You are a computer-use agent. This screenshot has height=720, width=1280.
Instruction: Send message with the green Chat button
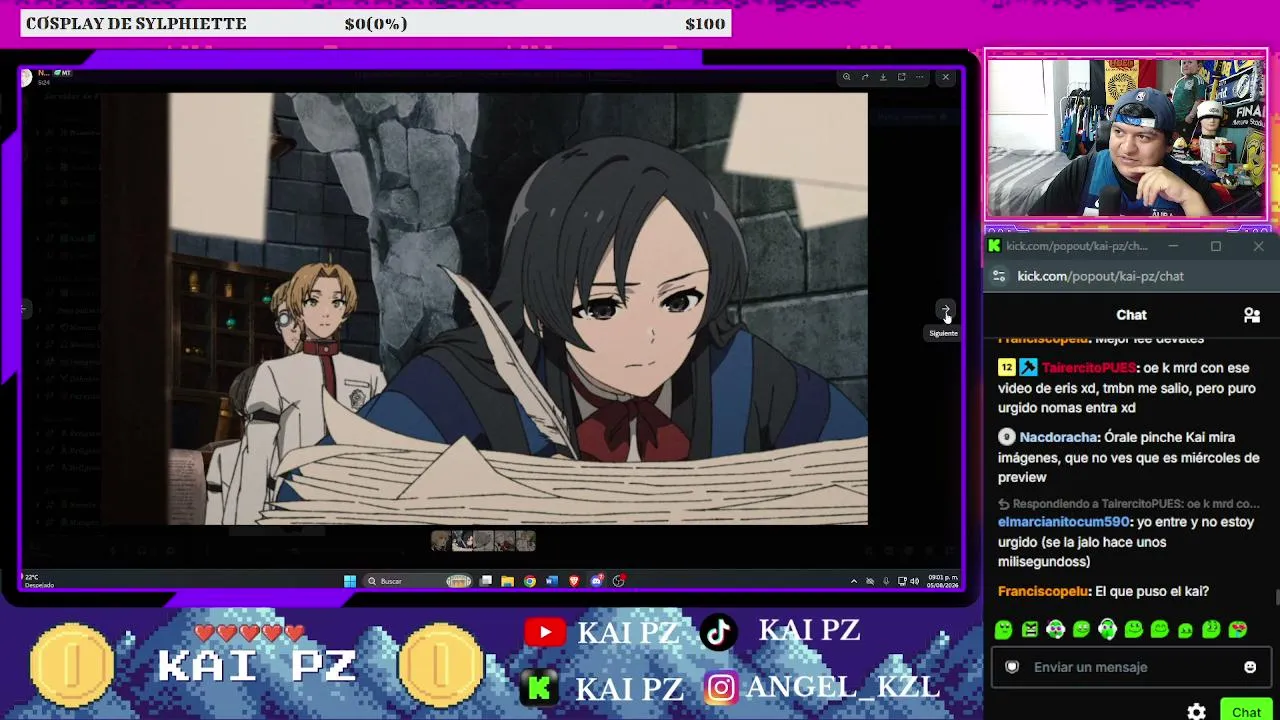[1246, 711]
